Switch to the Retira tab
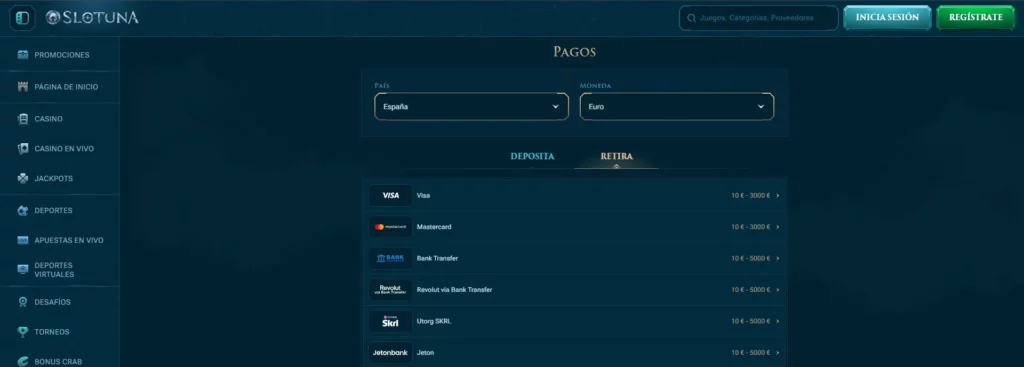 pos(616,157)
